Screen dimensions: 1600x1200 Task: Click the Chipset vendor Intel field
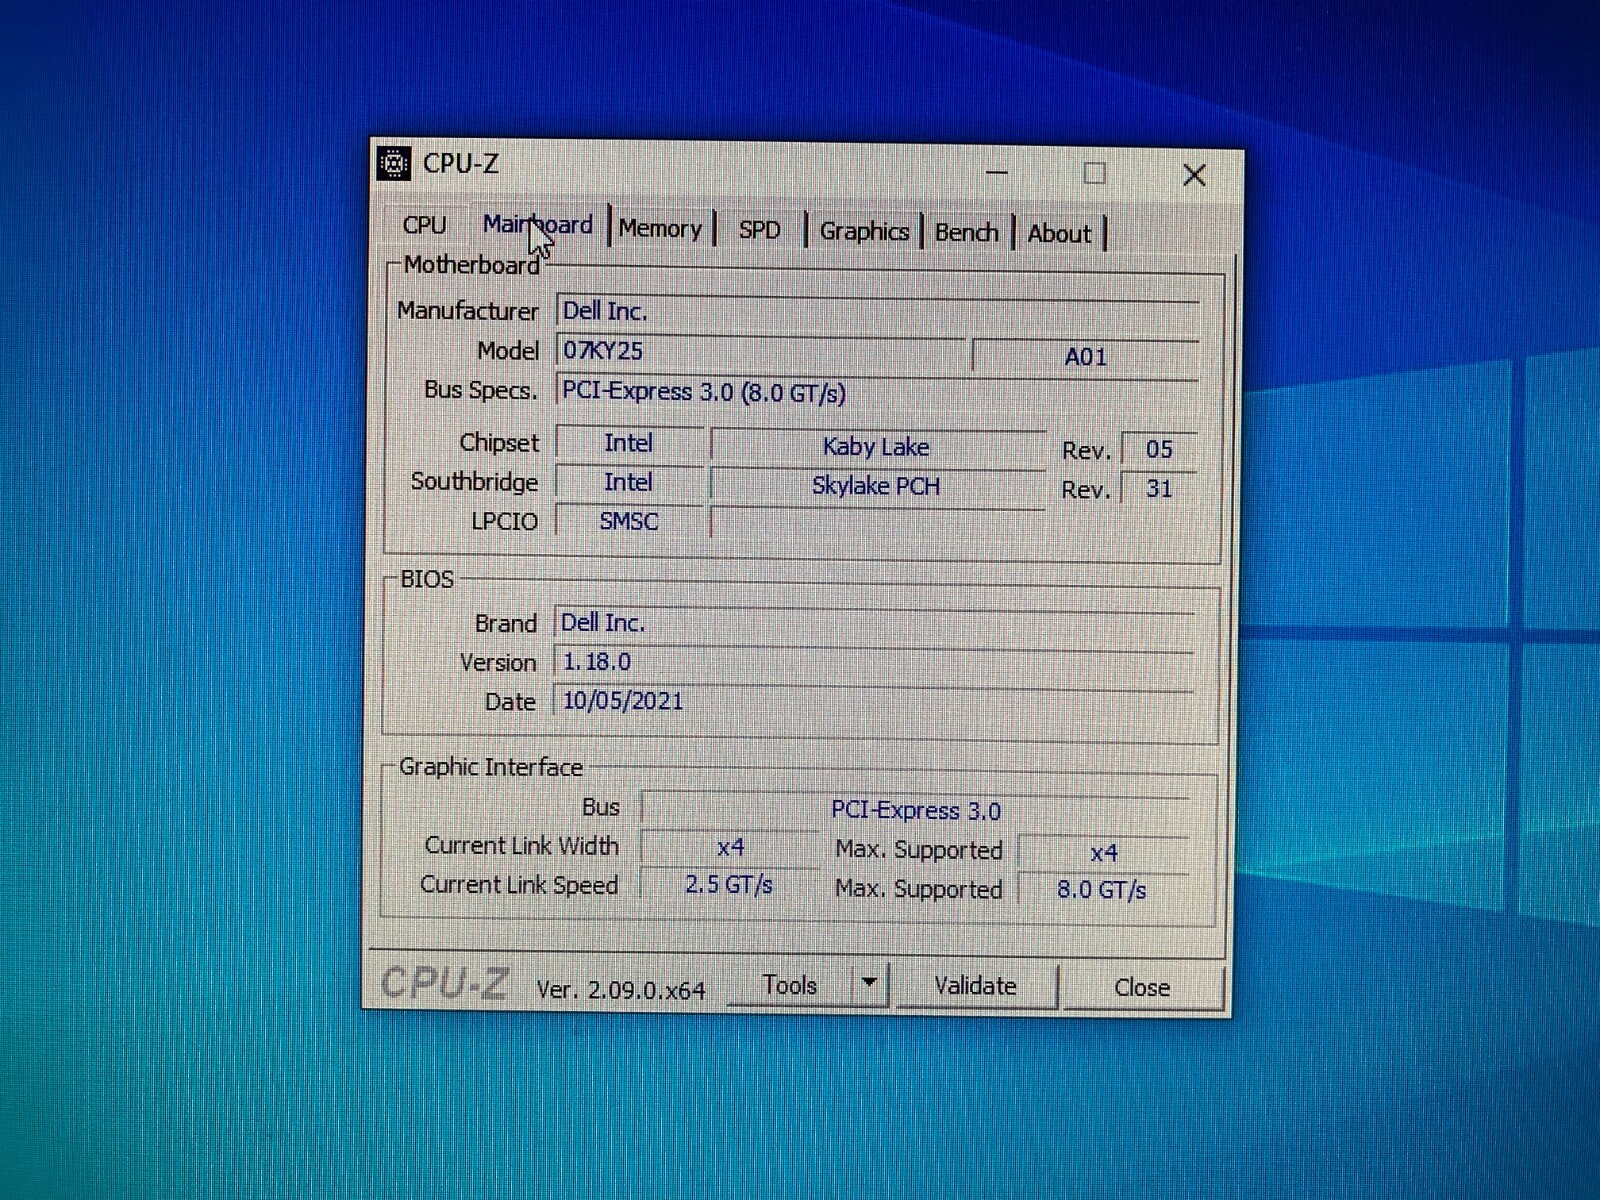point(628,443)
